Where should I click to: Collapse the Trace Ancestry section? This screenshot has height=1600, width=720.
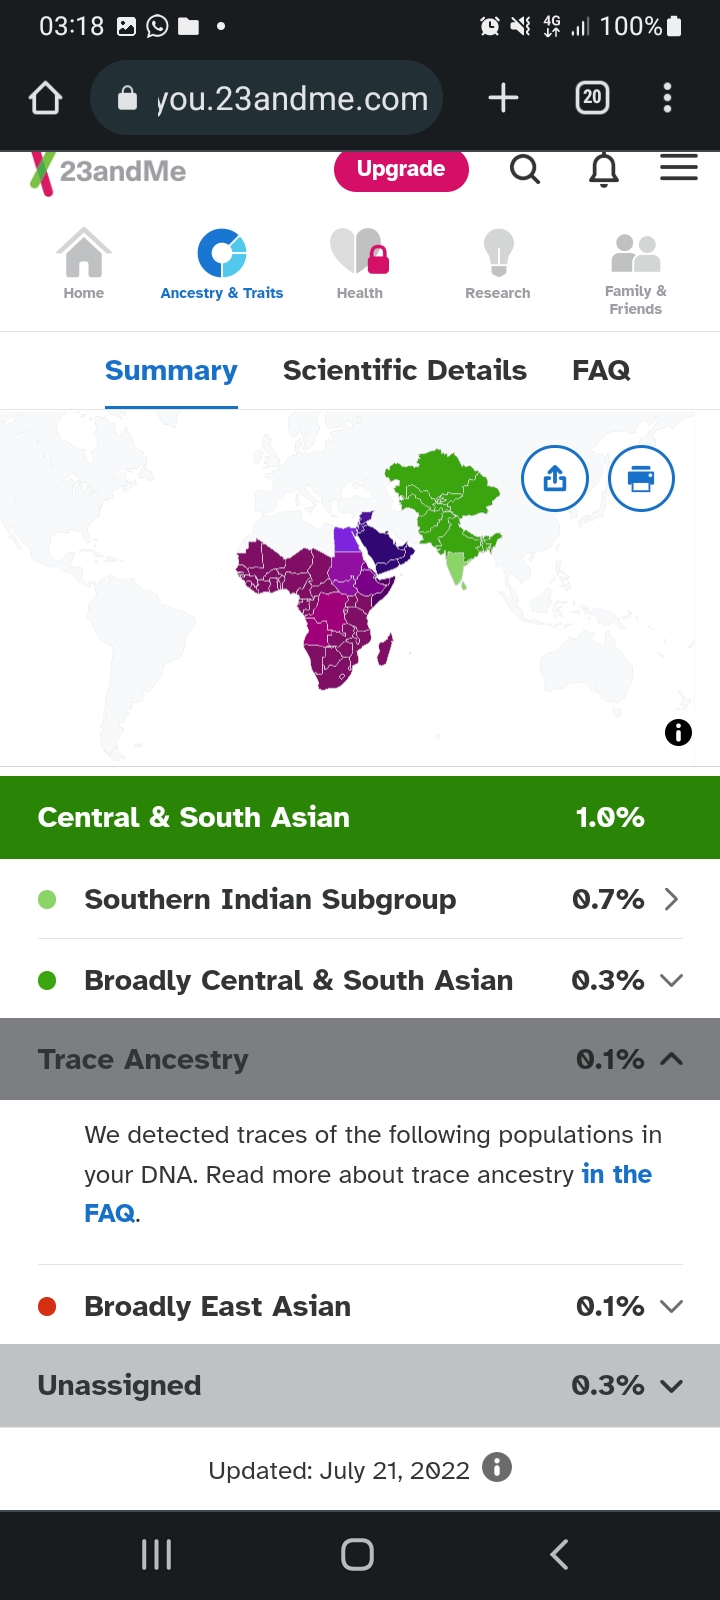pos(360,1059)
